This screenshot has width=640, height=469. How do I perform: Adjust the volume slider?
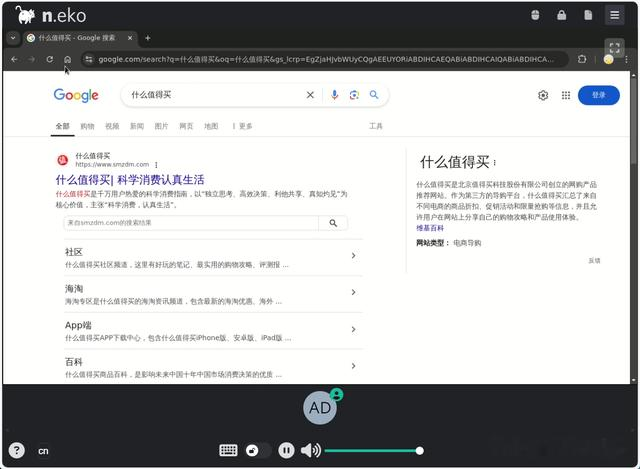click(x=373, y=451)
